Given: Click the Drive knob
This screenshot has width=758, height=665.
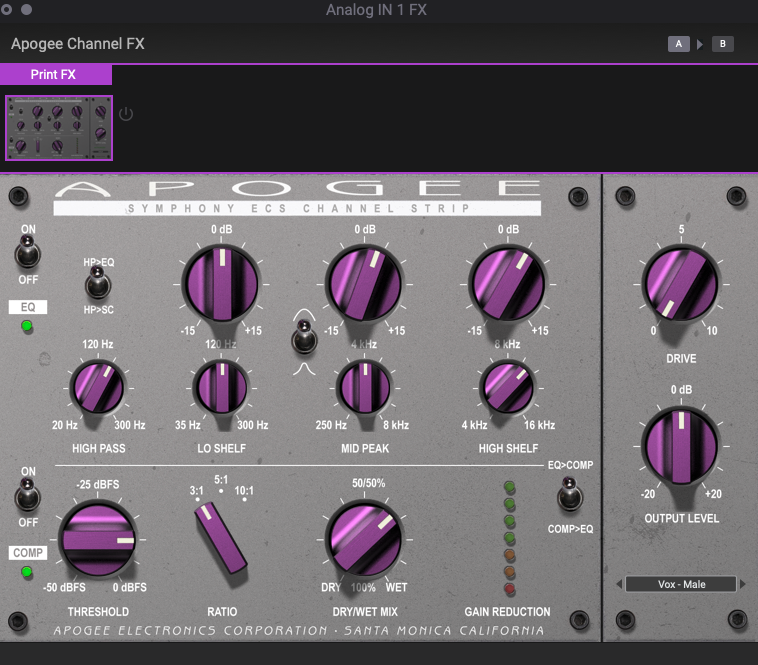Looking at the screenshot, I should coord(681,284).
